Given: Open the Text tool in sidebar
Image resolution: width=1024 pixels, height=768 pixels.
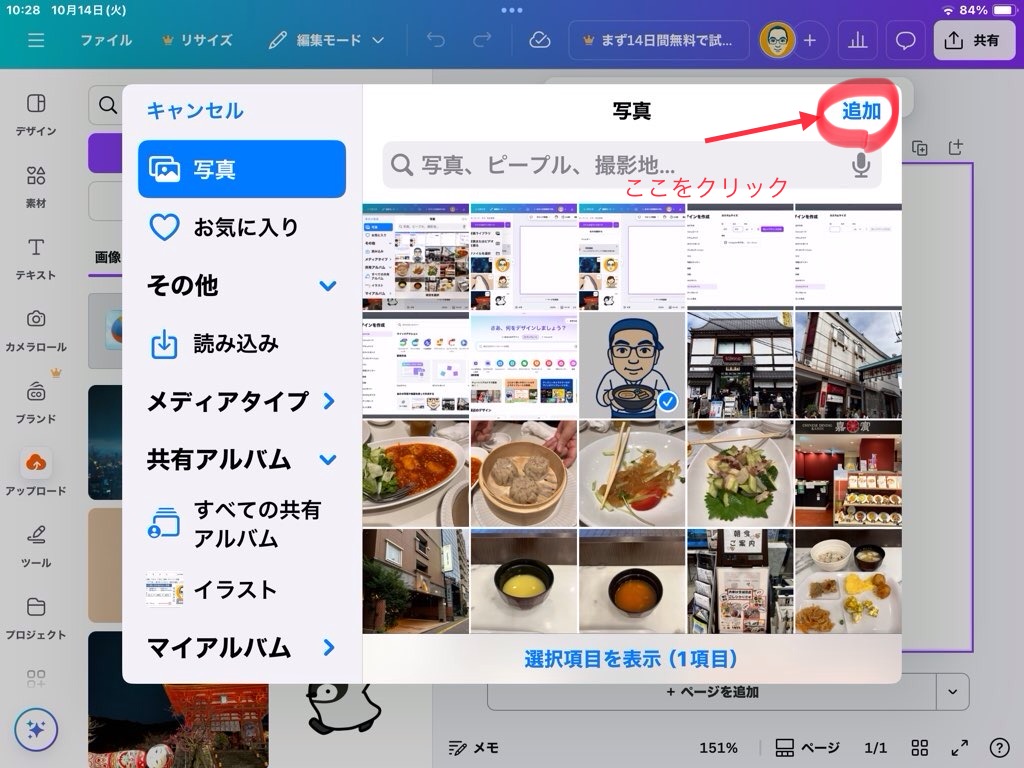Looking at the screenshot, I should tap(36, 258).
